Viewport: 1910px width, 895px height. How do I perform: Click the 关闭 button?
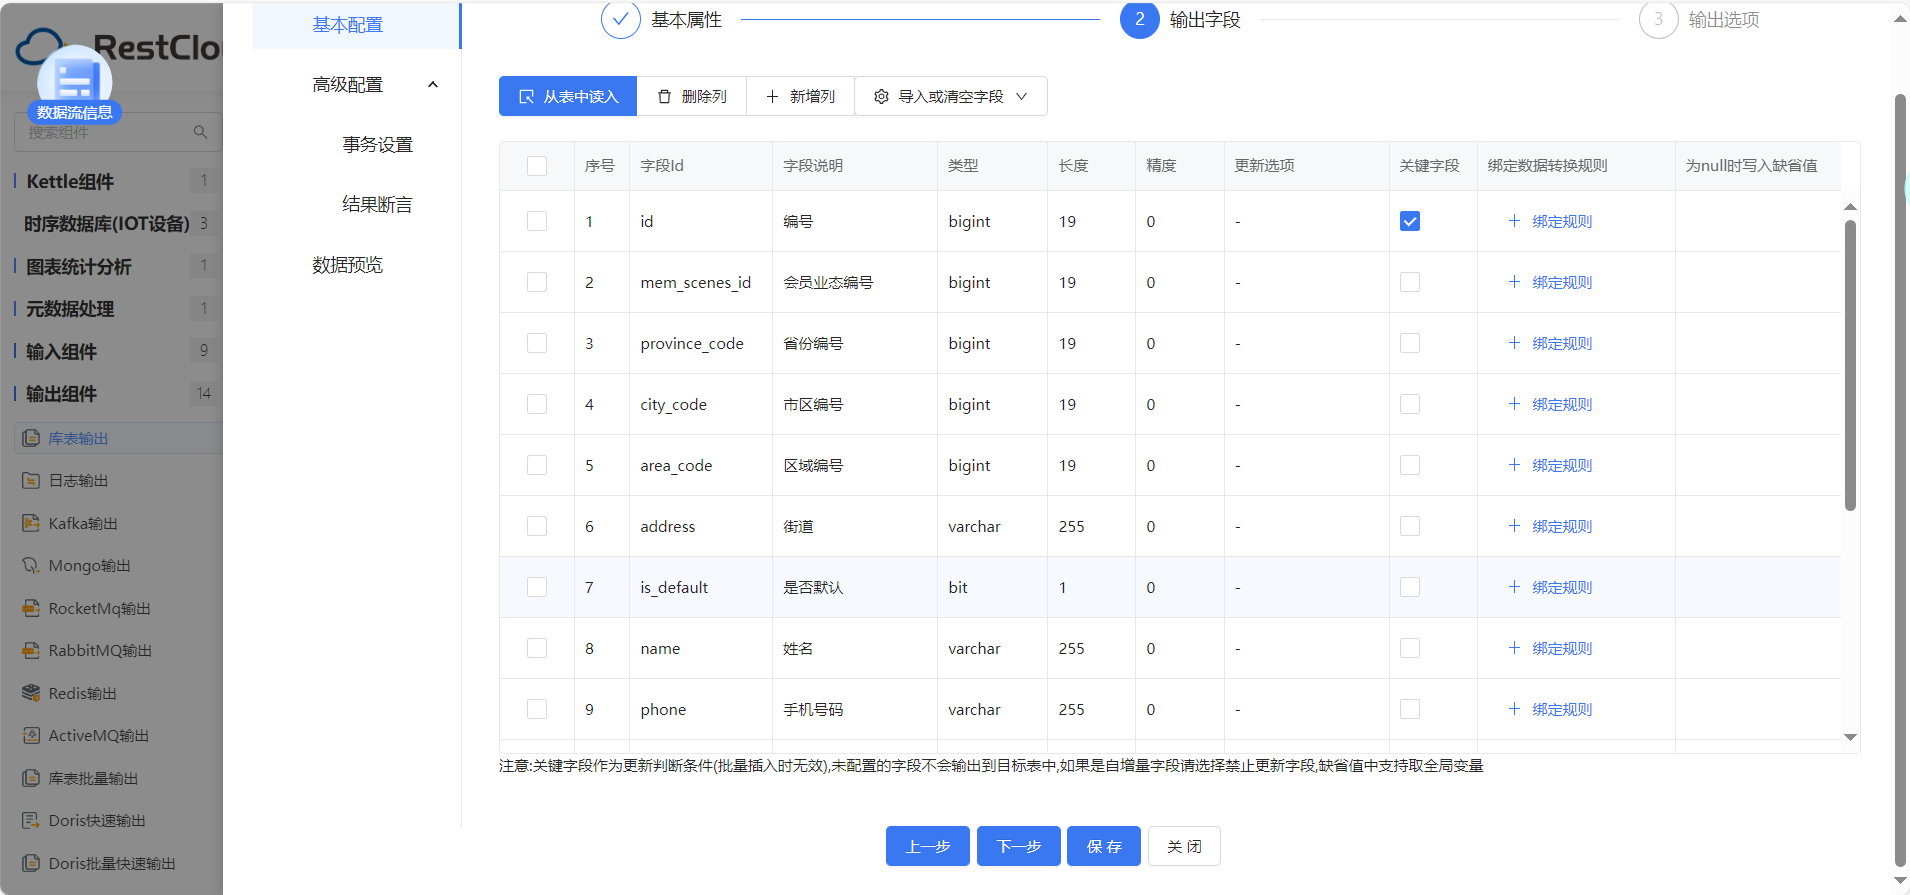pyautogui.click(x=1184, y=846)
